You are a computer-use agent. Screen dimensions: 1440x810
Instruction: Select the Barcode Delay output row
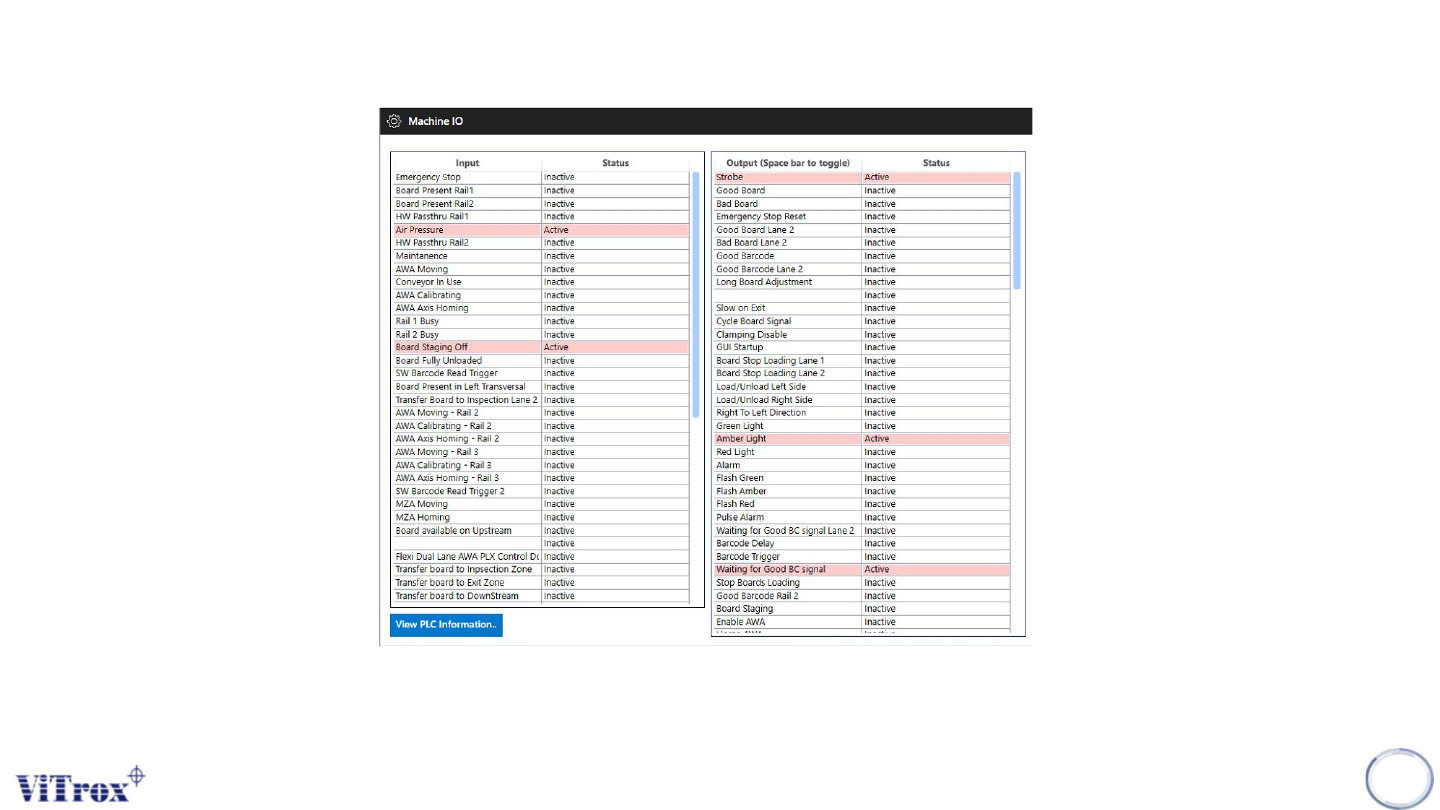tap(862, 543)
